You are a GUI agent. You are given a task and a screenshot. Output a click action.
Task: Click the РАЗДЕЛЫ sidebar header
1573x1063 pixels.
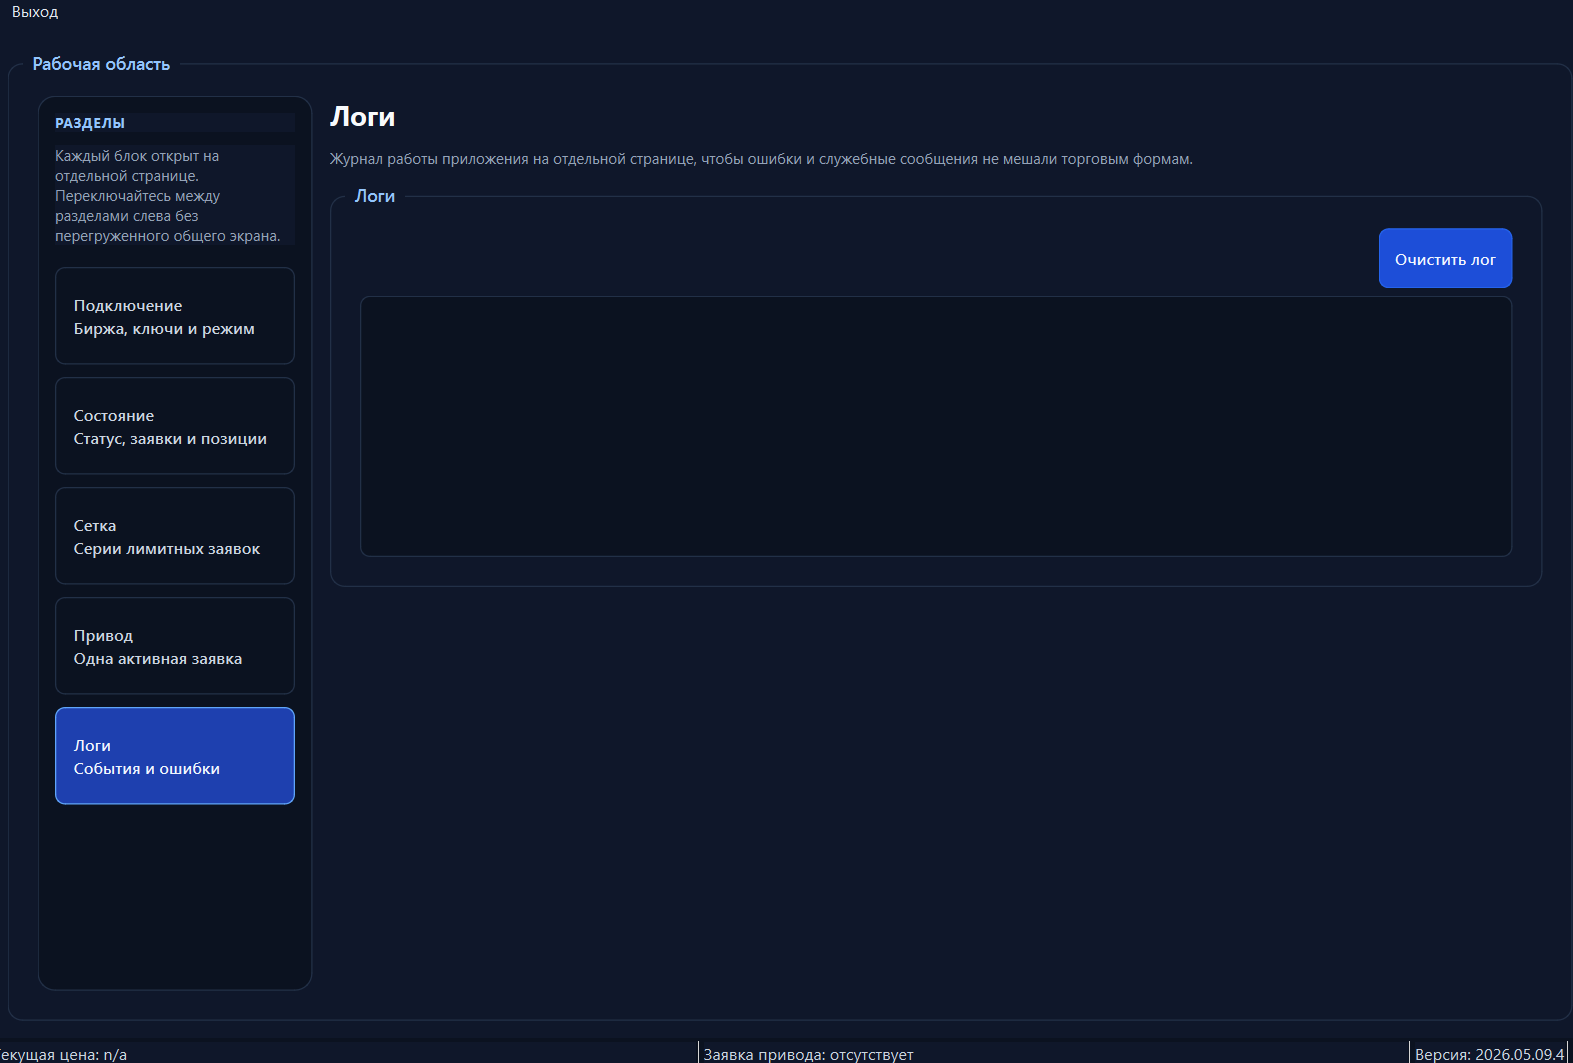click(90, 123)
